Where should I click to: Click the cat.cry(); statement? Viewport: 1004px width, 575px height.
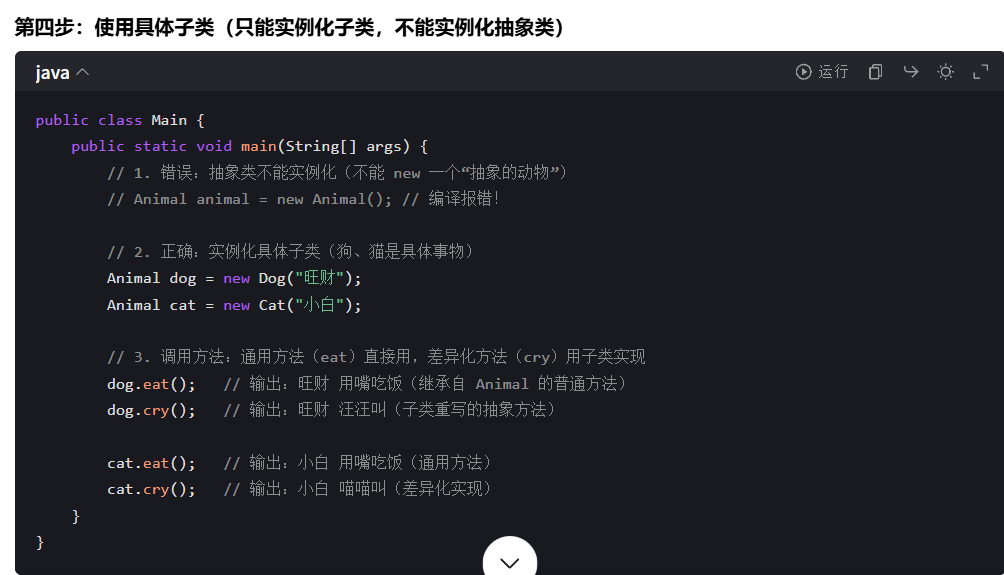point(151,489)
